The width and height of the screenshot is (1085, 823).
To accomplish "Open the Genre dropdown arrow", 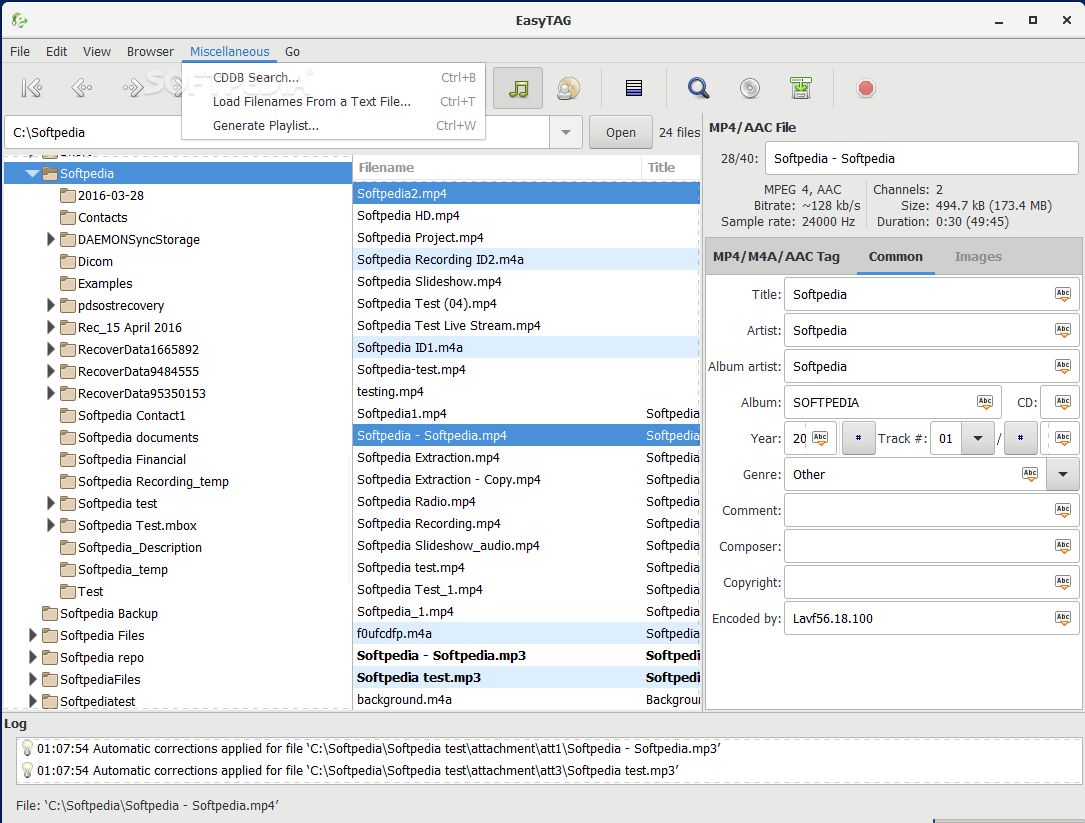I will 1063,474.
